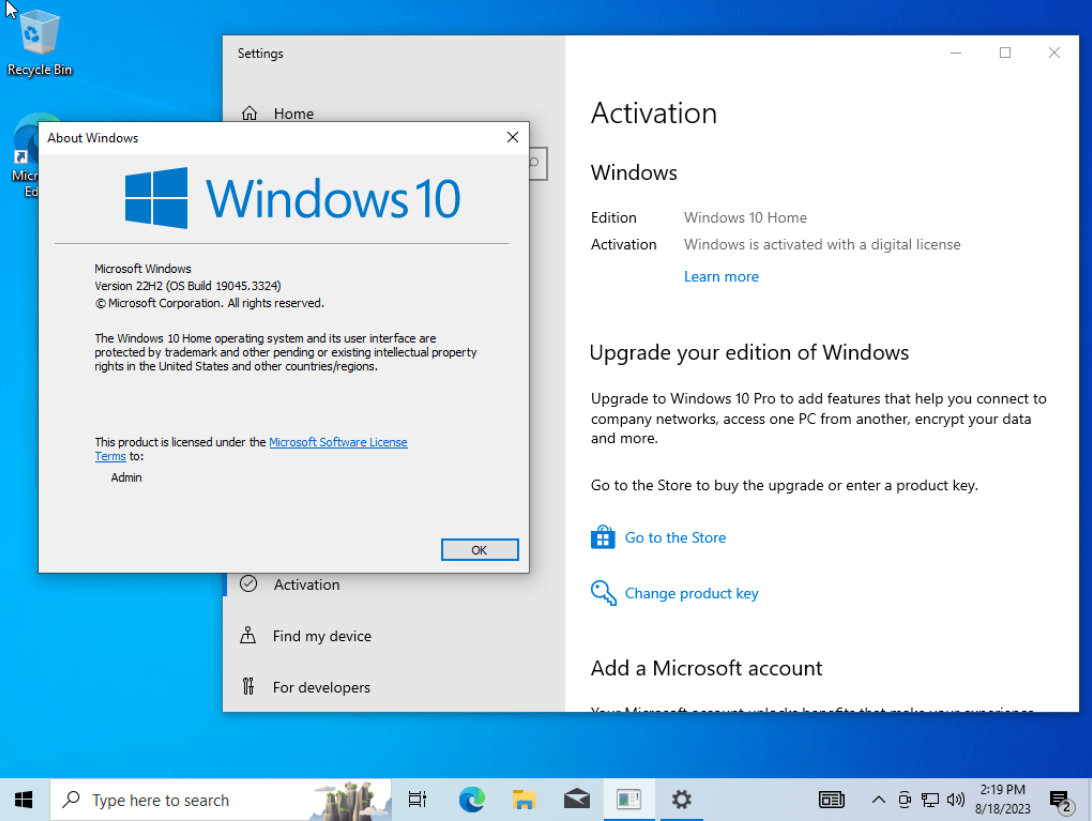Open Recycle Bin desktop icon
This screenshot has height=821, width=1092.
40,43
